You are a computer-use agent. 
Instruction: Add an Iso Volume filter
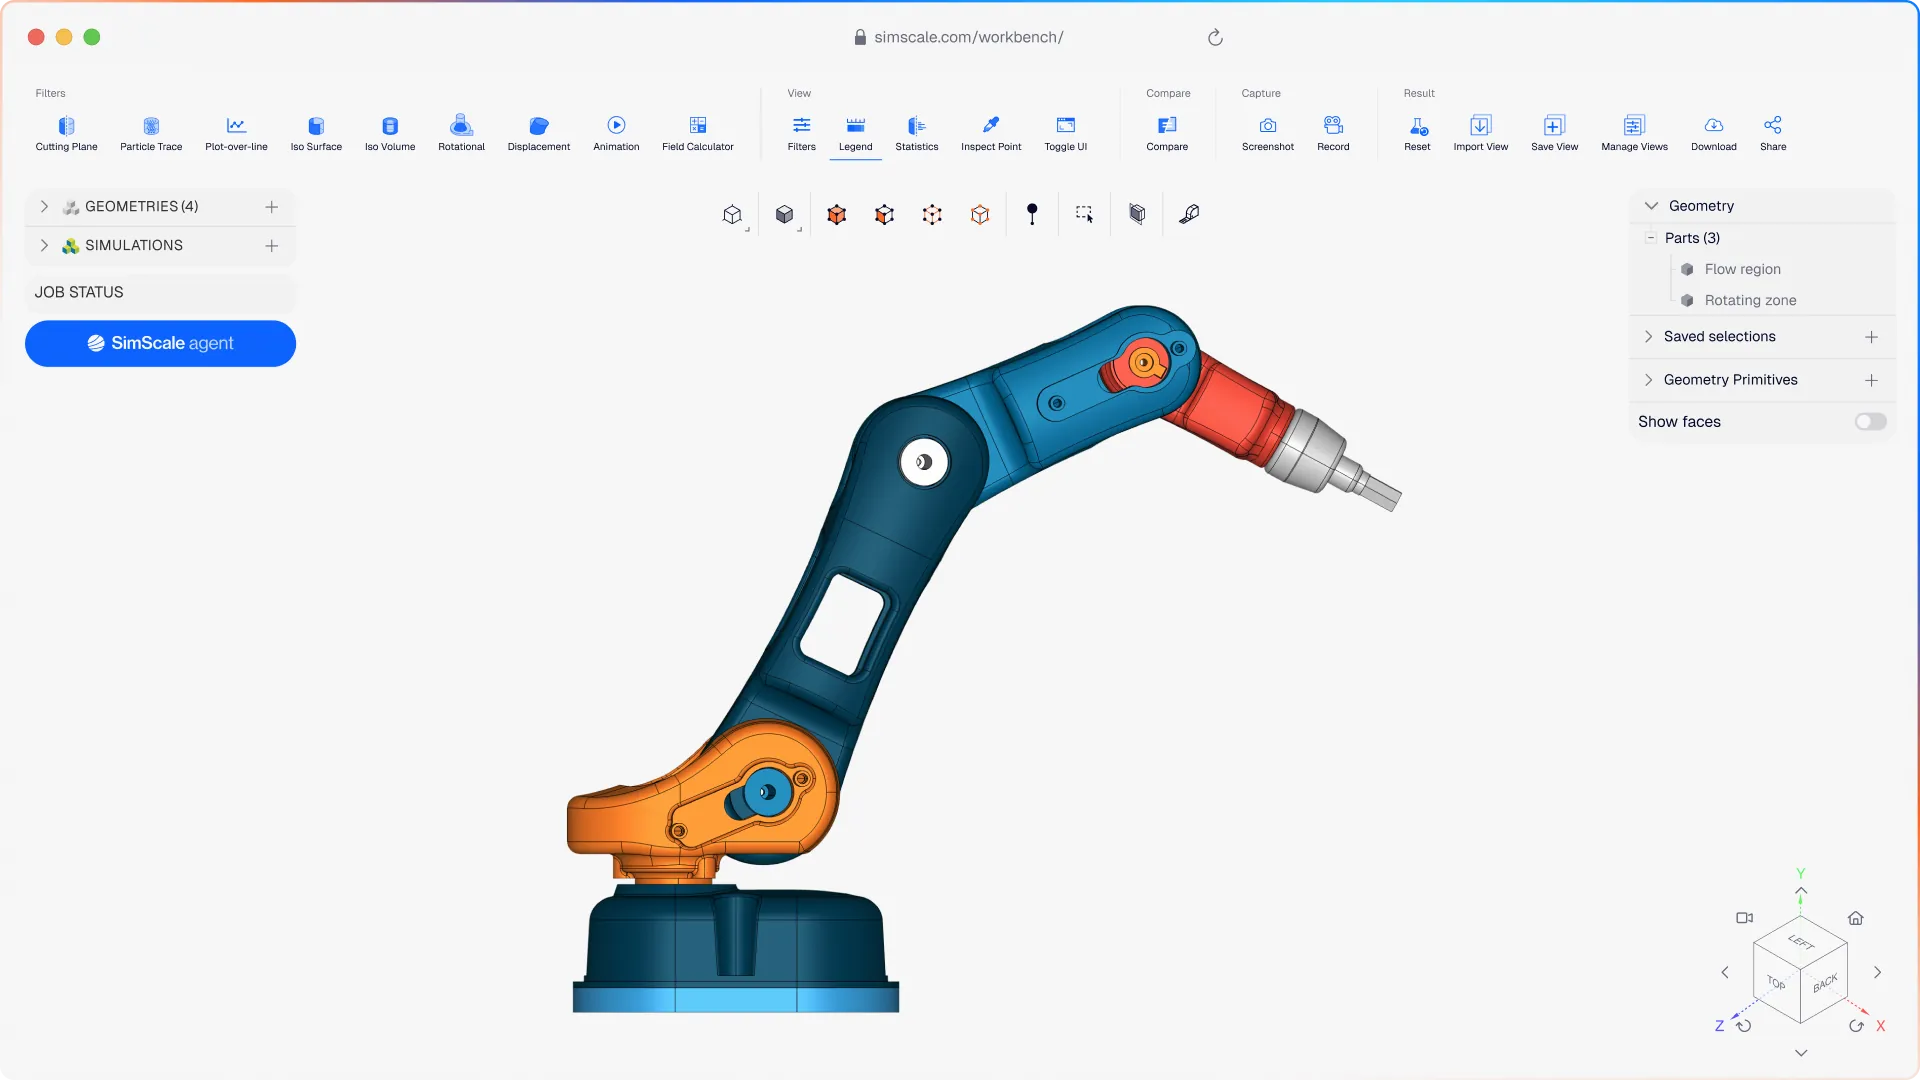pyautogui.click(x=390, y=133)
